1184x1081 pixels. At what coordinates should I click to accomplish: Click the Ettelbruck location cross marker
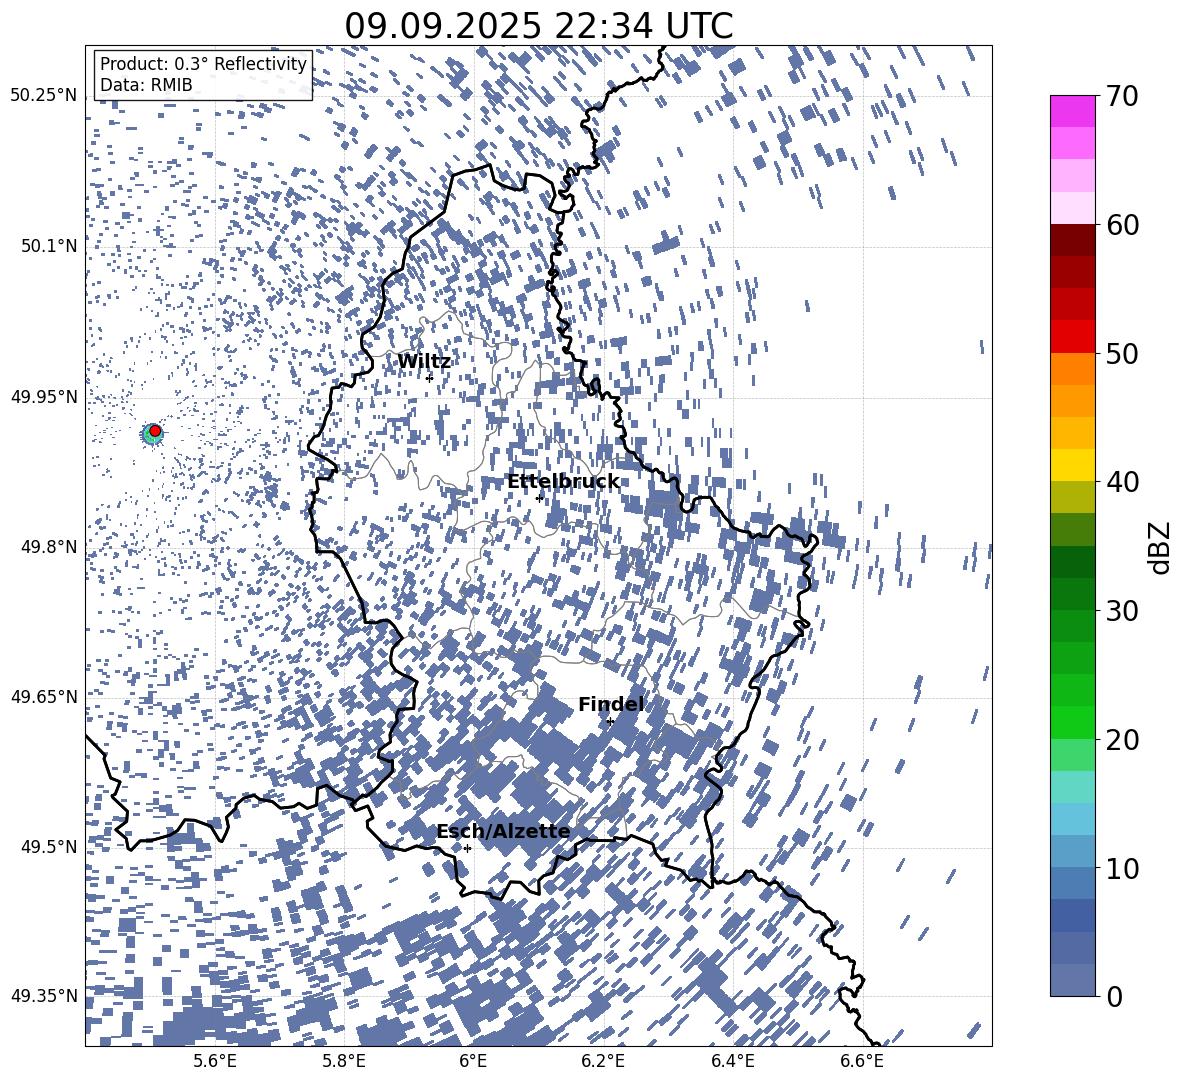(x=539, y=498)
